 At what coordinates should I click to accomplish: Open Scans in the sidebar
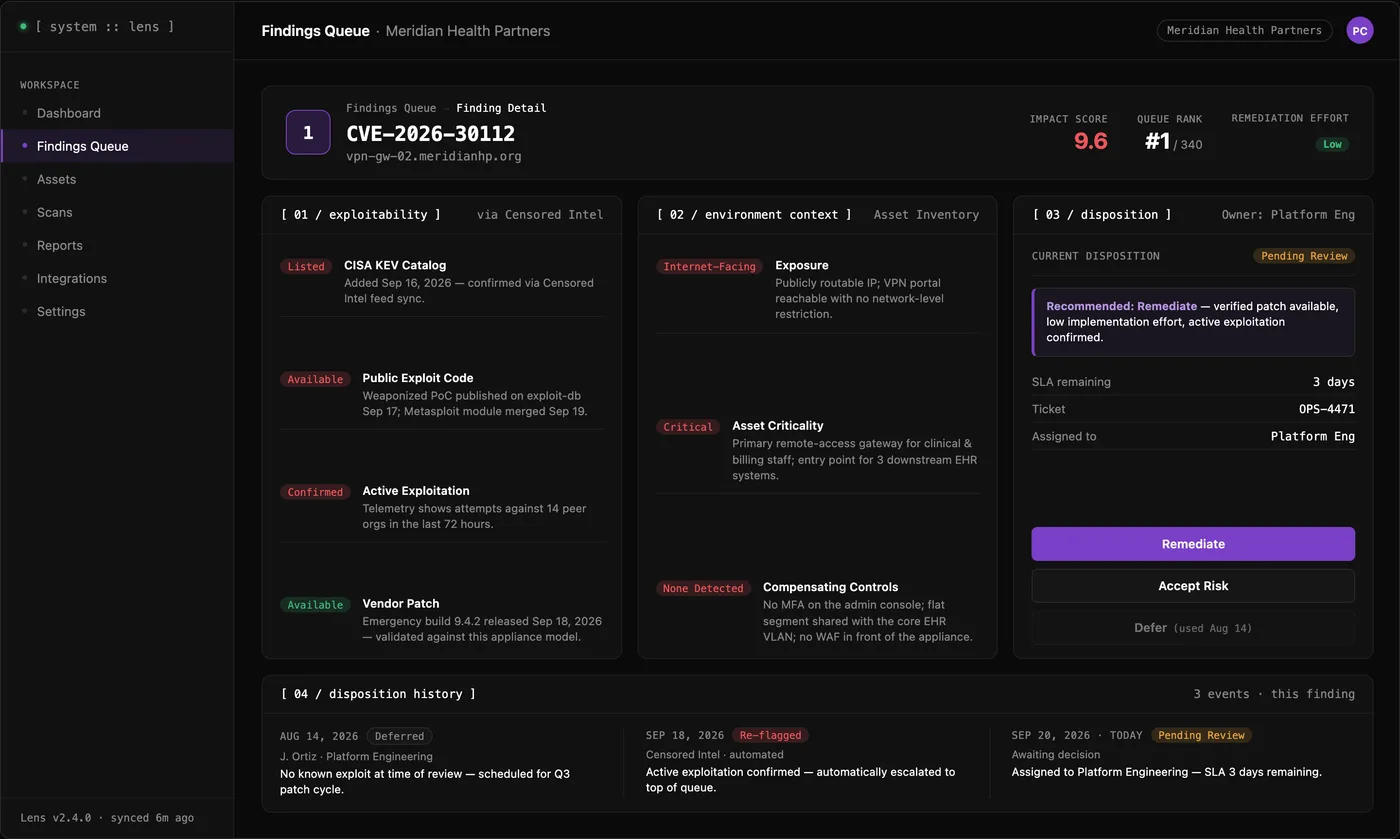[117, 212]
